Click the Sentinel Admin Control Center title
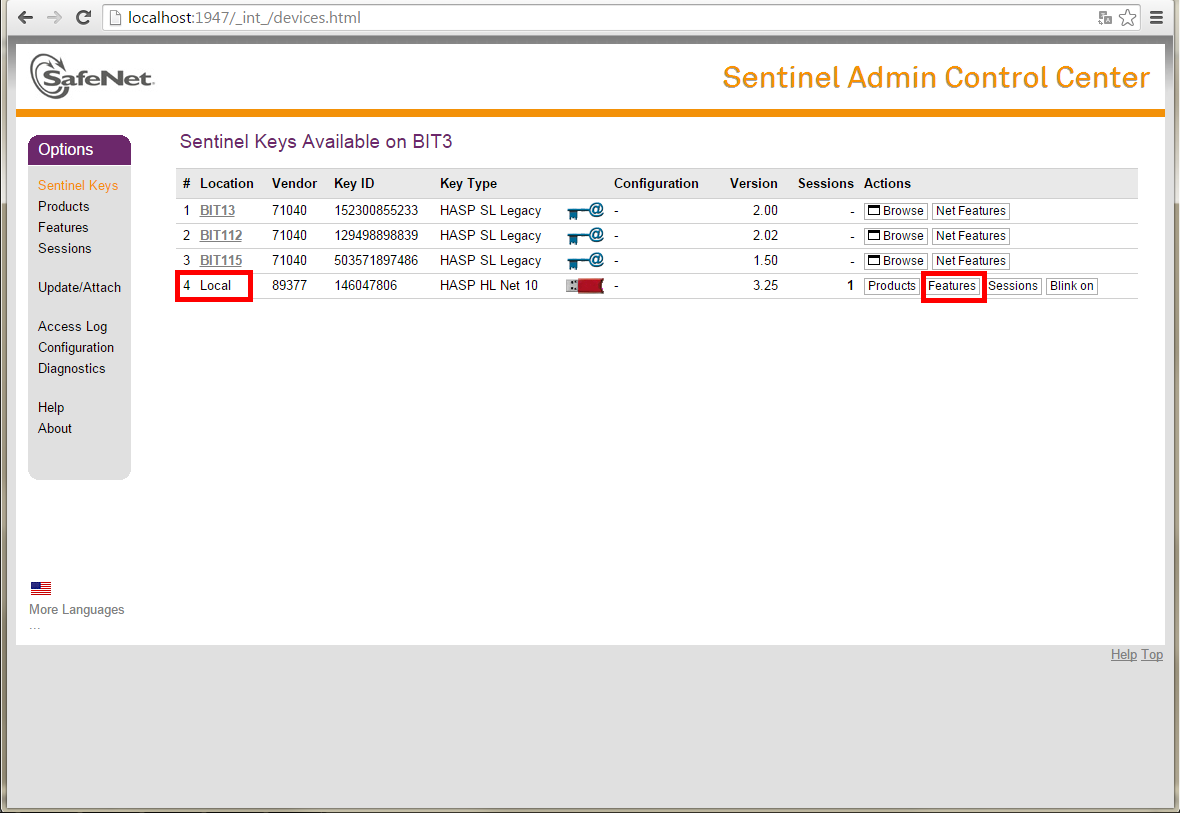This screenshot has width=1180, height=813. click(x=936, y=78)
